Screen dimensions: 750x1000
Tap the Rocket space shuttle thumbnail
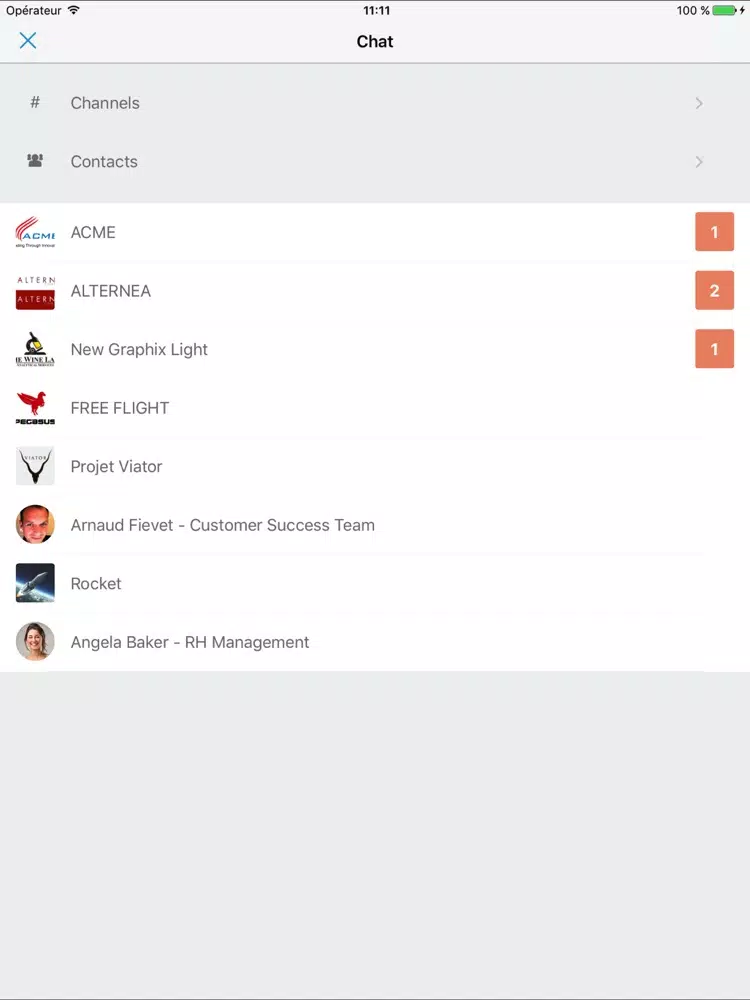35,583
